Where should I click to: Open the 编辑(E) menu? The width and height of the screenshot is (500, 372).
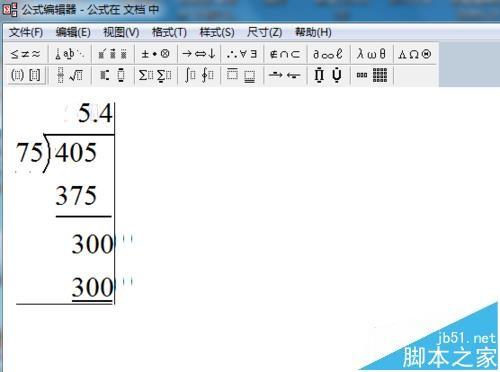point(73,33)
